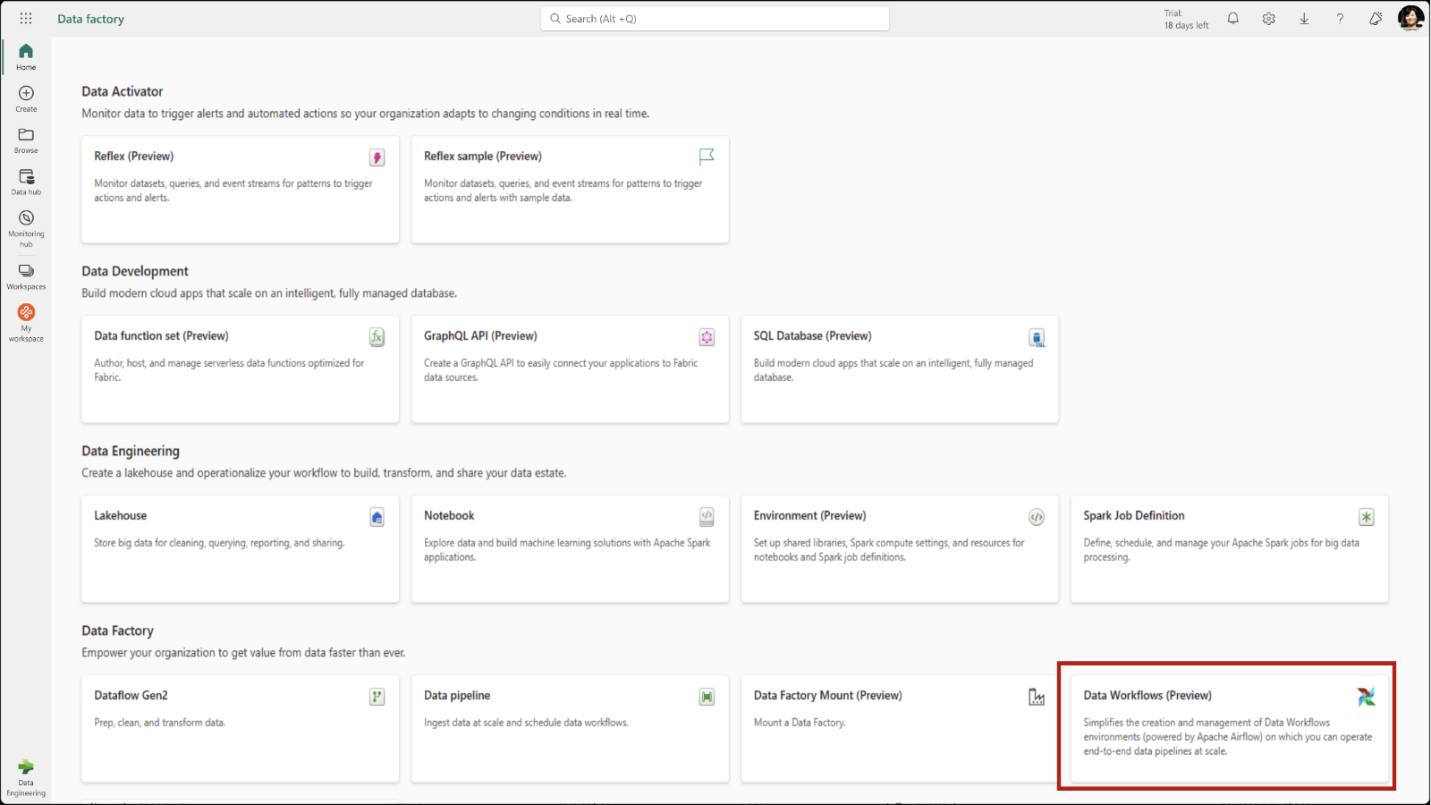This screenshot has height=805, width=1431.
Task: Click the Data Factory Mount factory icon
Action: click(1037, 697)
